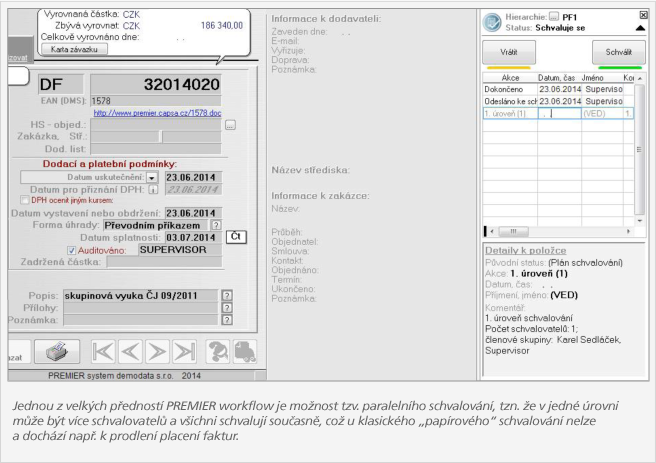Click Datum splatnosti field 03.07.2014

193,237
